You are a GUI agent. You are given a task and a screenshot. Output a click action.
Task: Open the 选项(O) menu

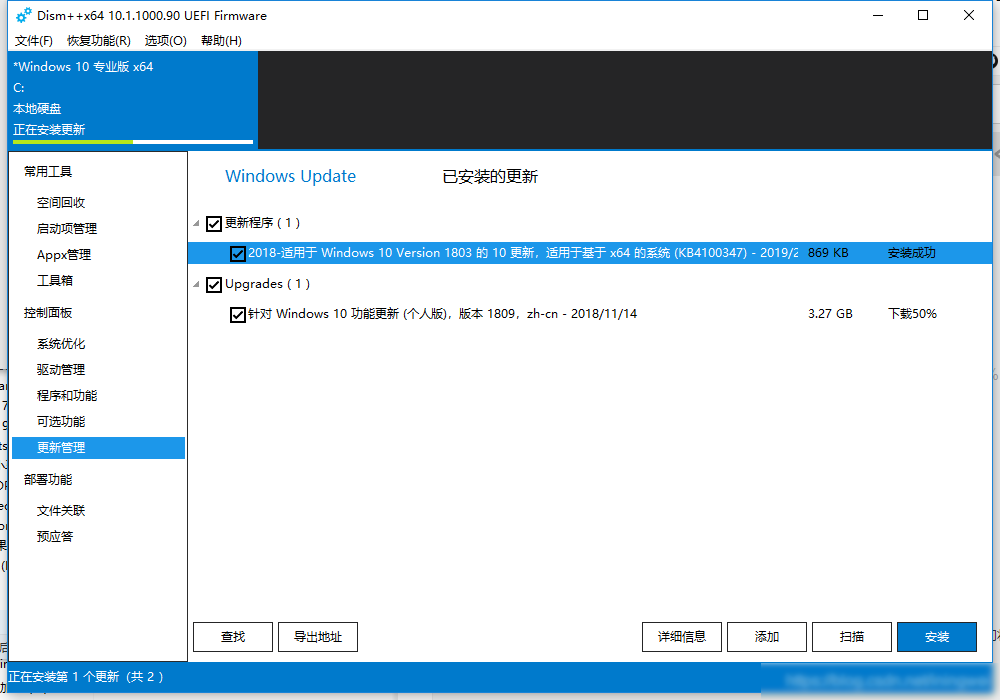(166, 41)
